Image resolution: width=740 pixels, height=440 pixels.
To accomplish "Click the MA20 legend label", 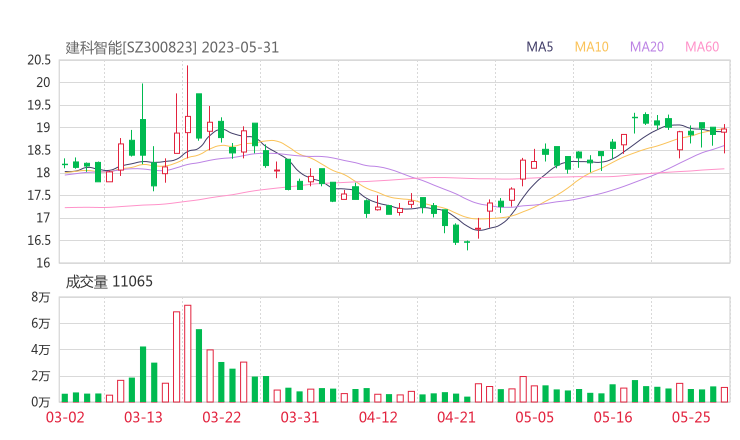I will click(x=647, y=47).
